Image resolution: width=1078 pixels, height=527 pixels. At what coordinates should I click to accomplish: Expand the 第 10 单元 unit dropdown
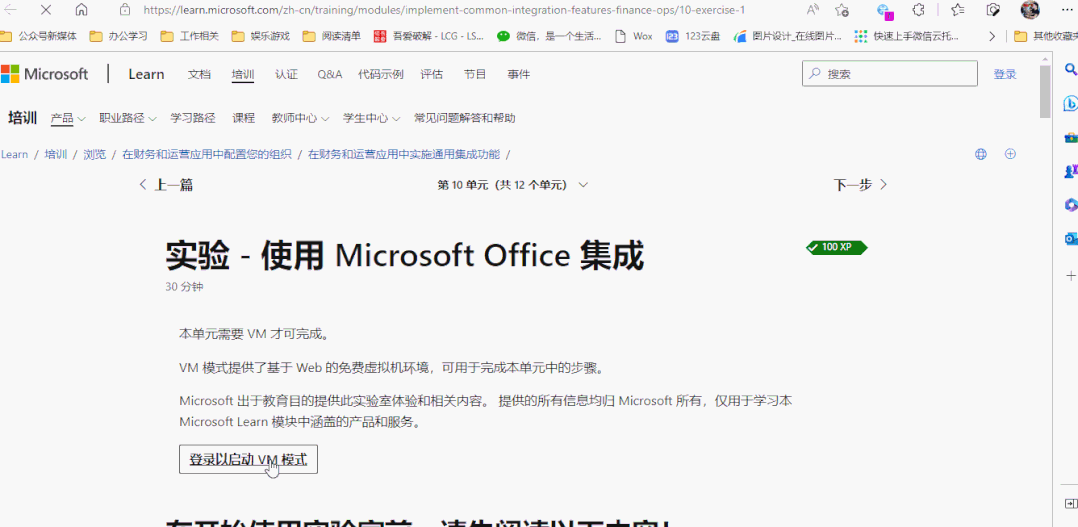(x=512, y=185)
